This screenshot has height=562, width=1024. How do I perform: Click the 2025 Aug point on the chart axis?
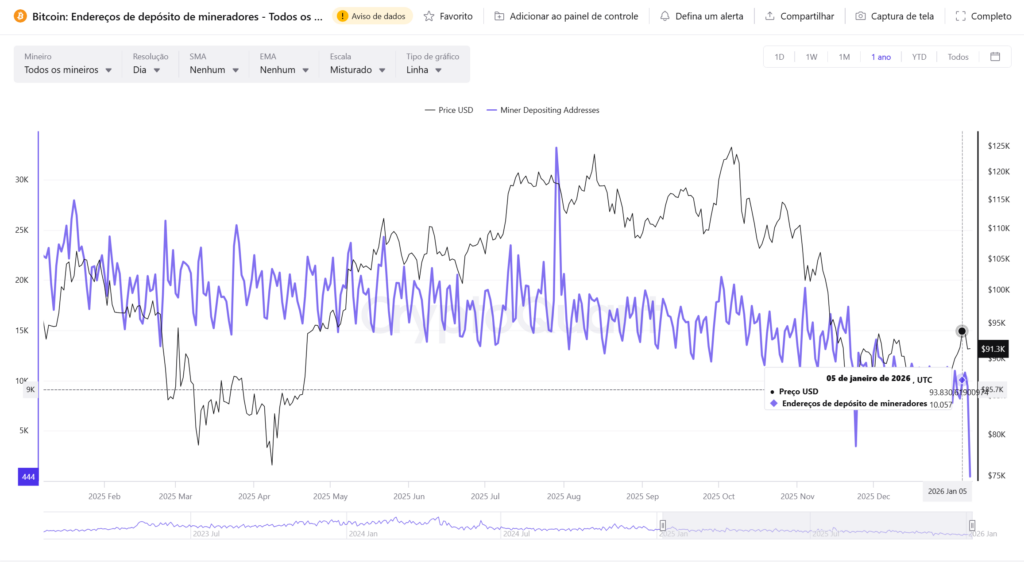click(565, 496)
